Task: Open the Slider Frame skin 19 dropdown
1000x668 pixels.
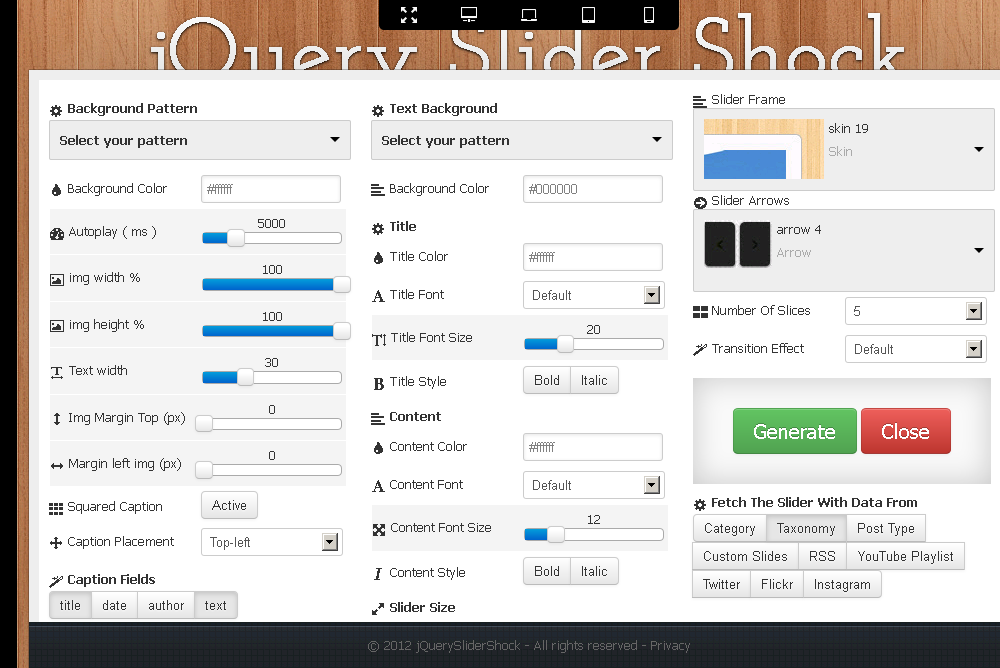Action: point(843,149)
